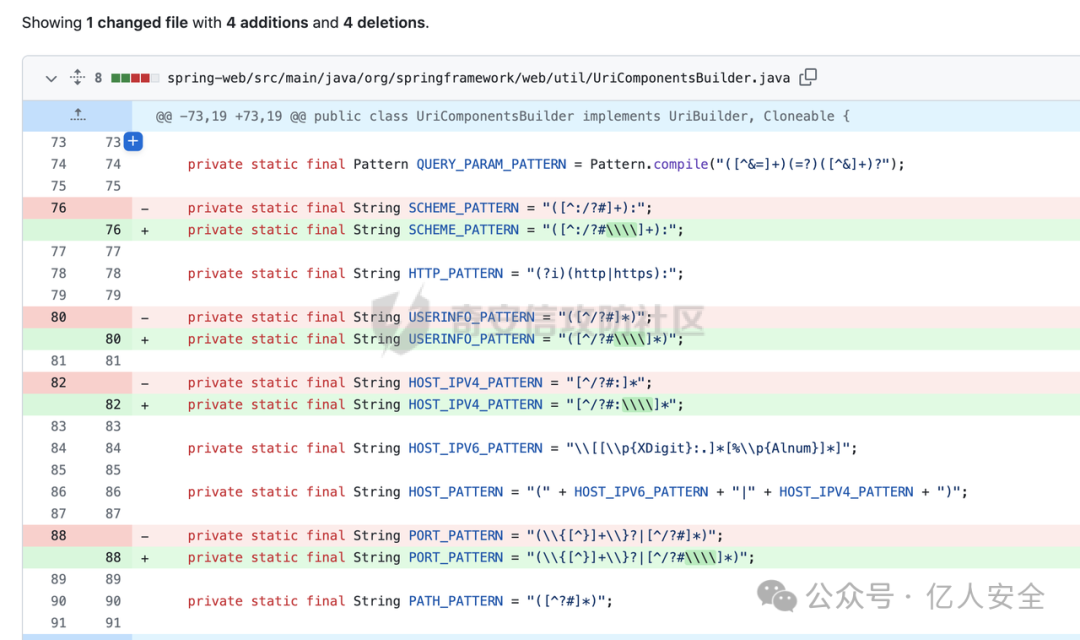Expand hidden lines above line 73
This screenshot has width=1080, height=640.
coord(78,115)
